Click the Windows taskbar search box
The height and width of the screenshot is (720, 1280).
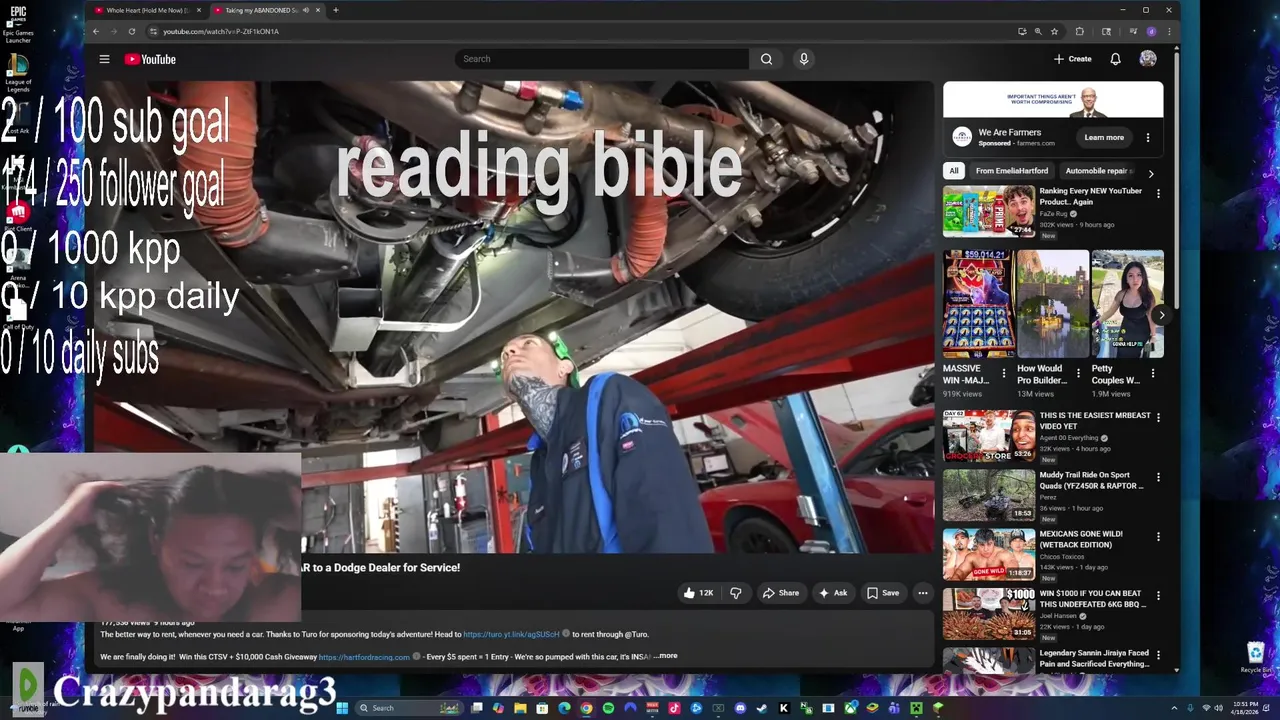pos(408,708)
